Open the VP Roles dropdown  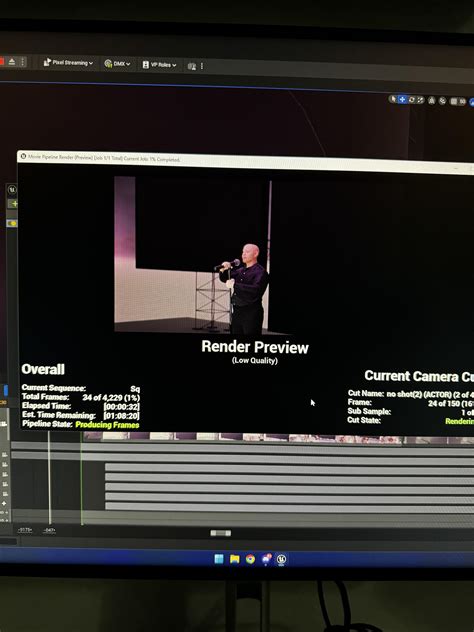[159, 64]
